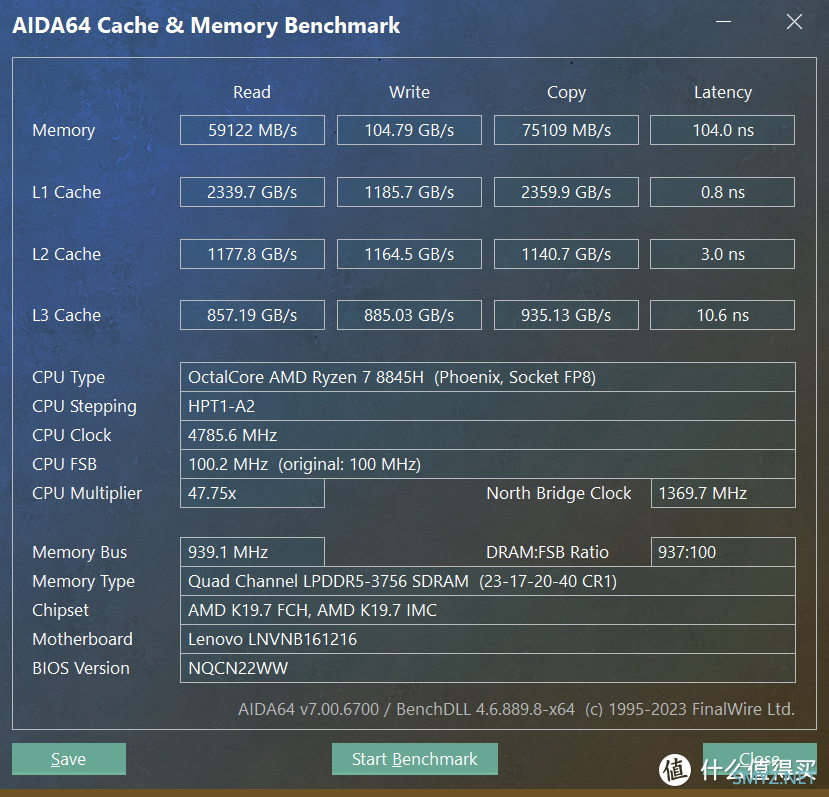Viewport: 829px width, 797px height.
Task: Click the CPU Type field showing Ryzen 7 8845H
Action: 487,377
